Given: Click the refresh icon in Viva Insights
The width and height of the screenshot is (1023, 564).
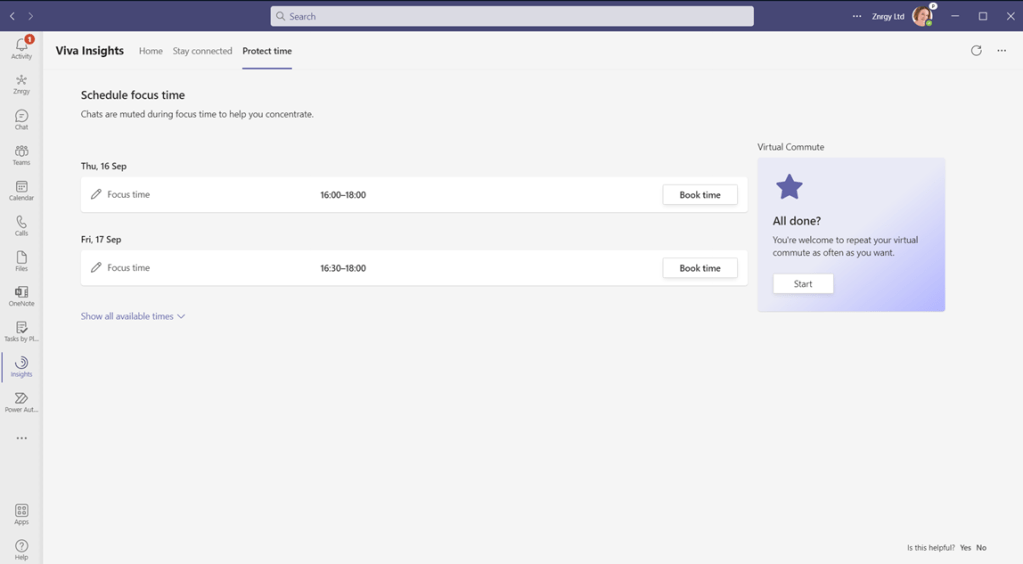Looking at the screenshot, I should pyautogui.click(x=976, y=51).
